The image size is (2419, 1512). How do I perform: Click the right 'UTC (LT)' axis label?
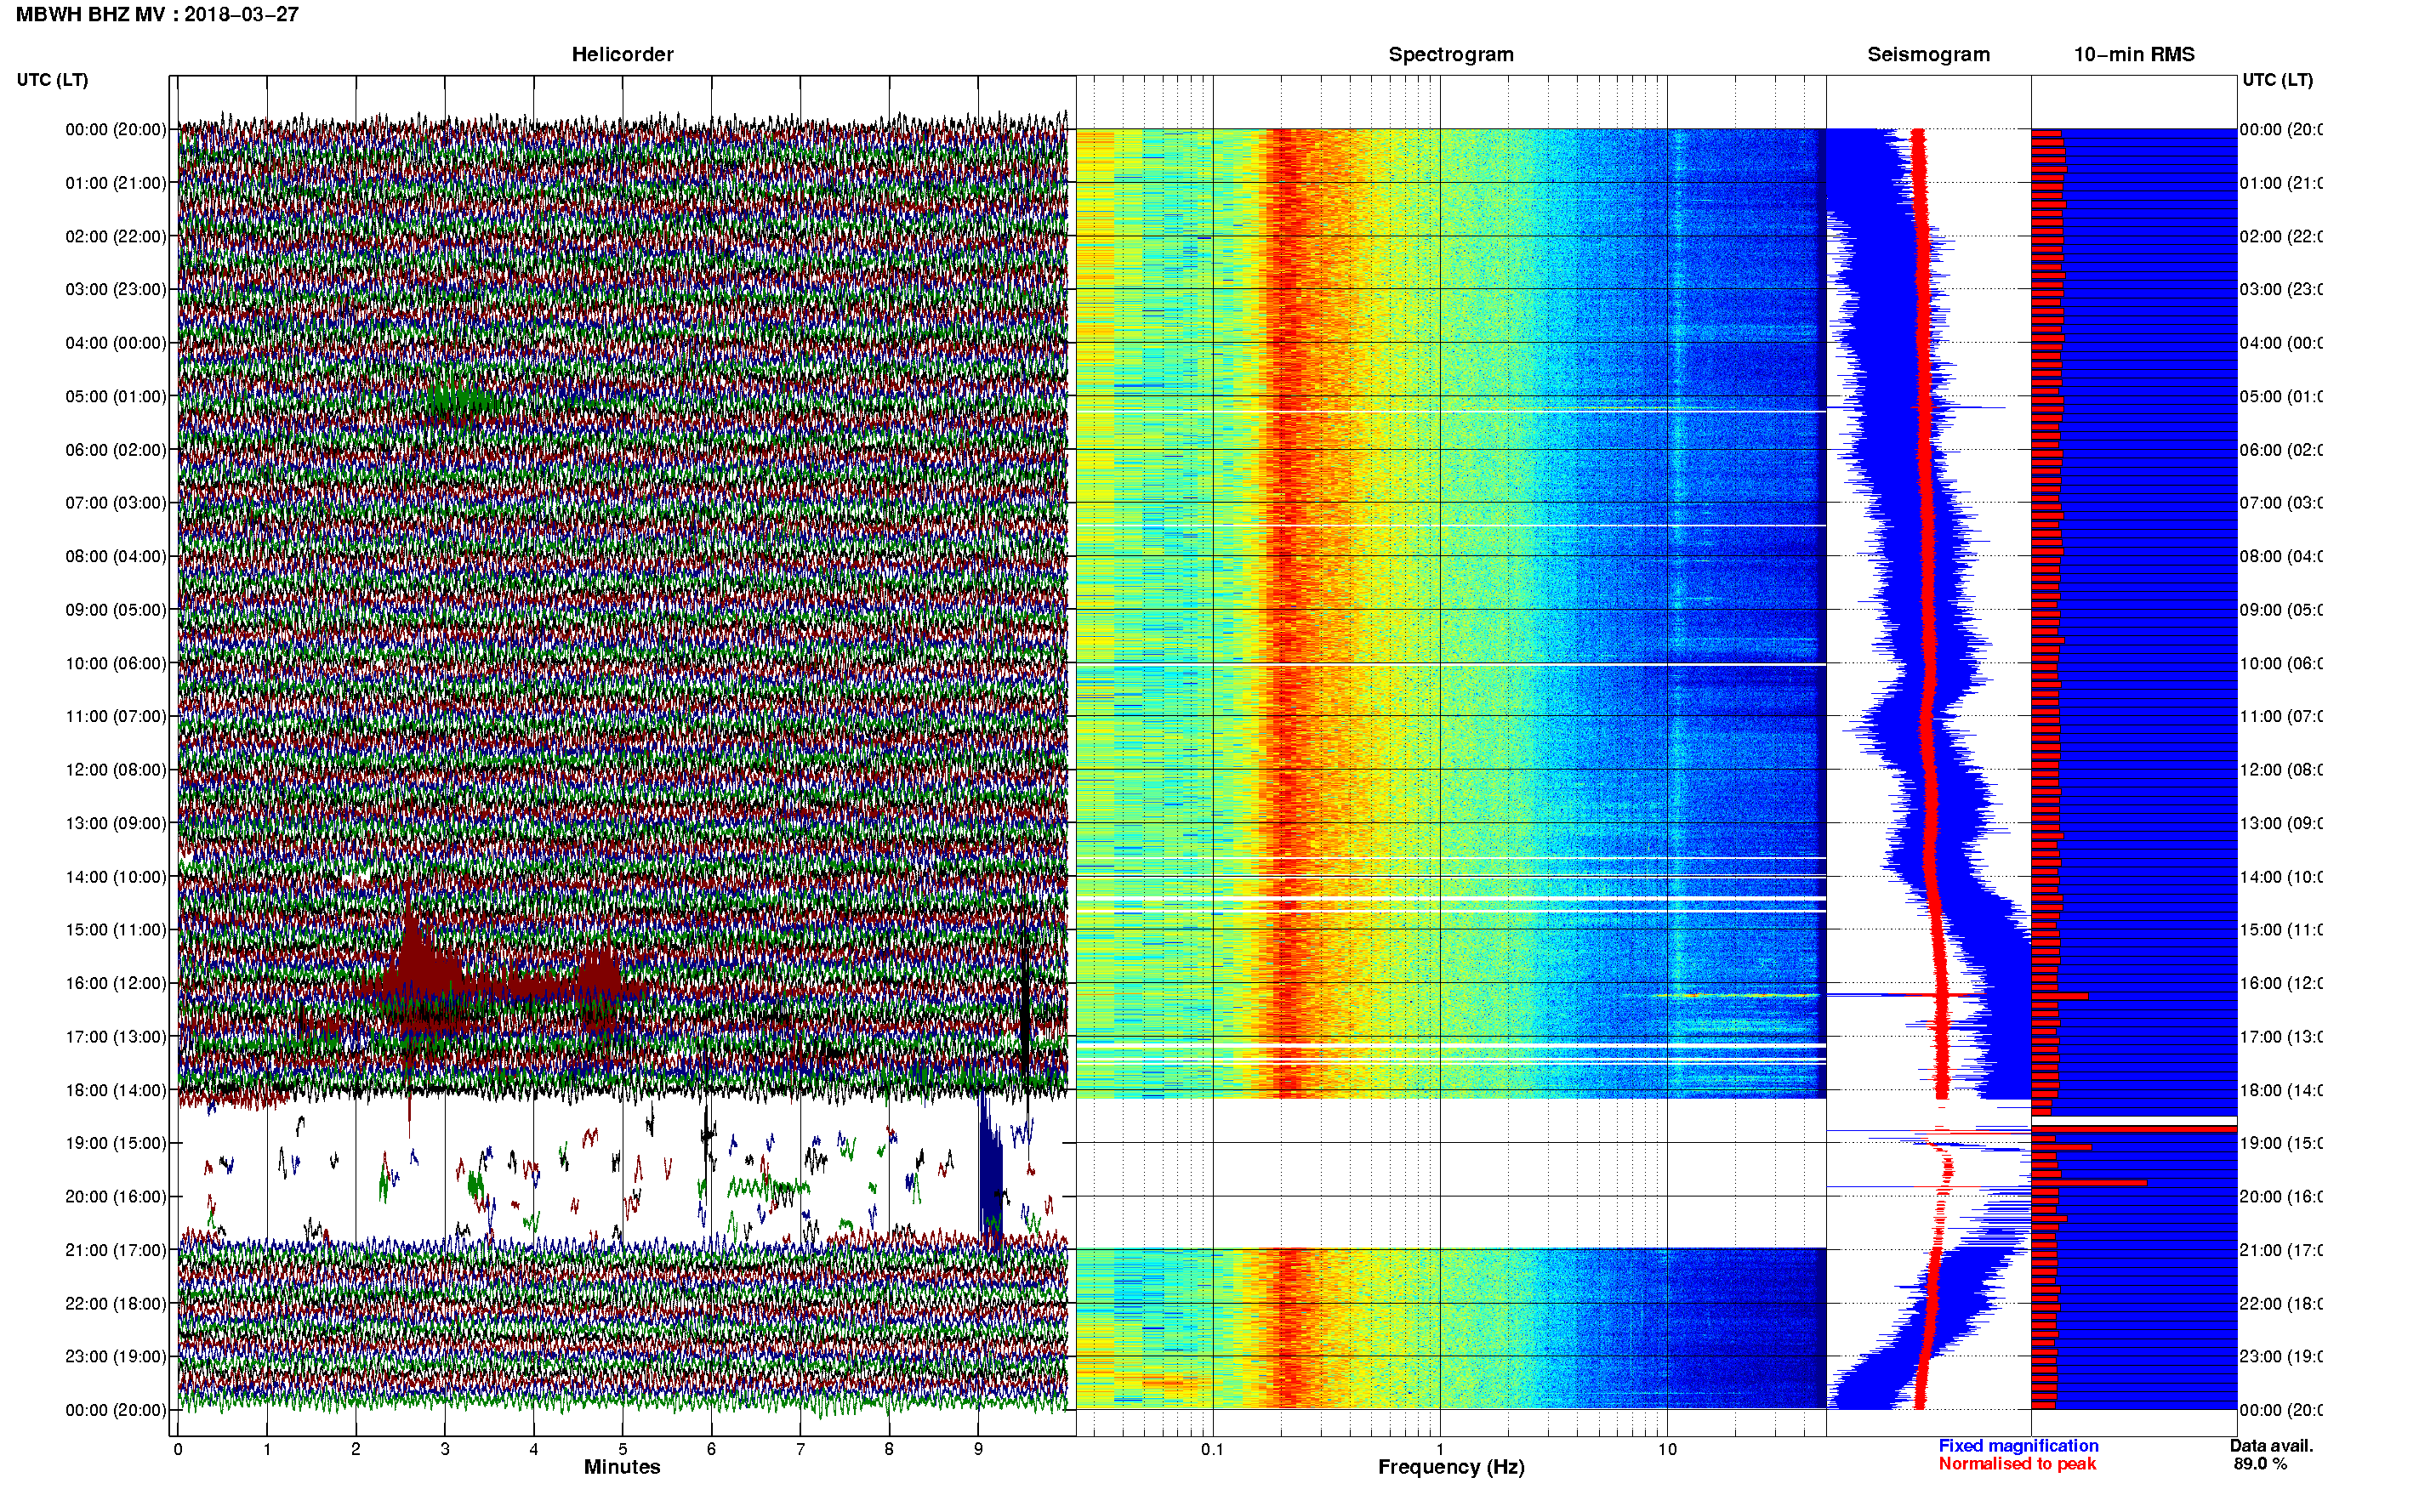[x=2277, y=80]
